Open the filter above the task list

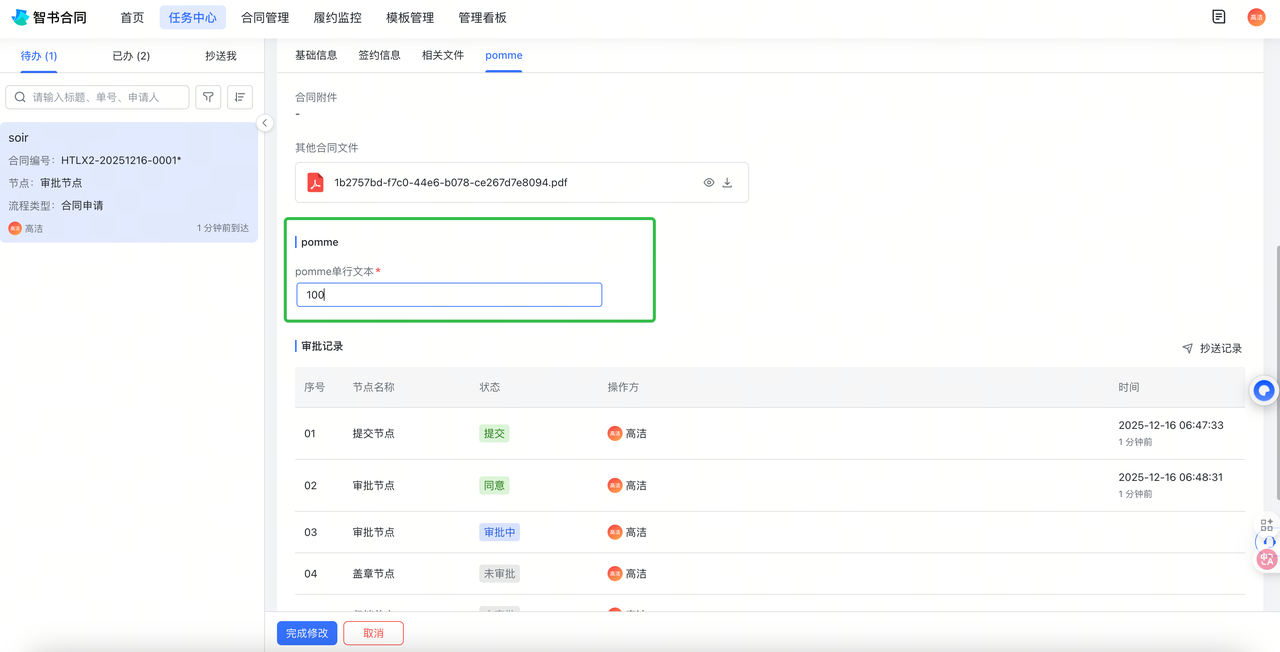(208, 96)
